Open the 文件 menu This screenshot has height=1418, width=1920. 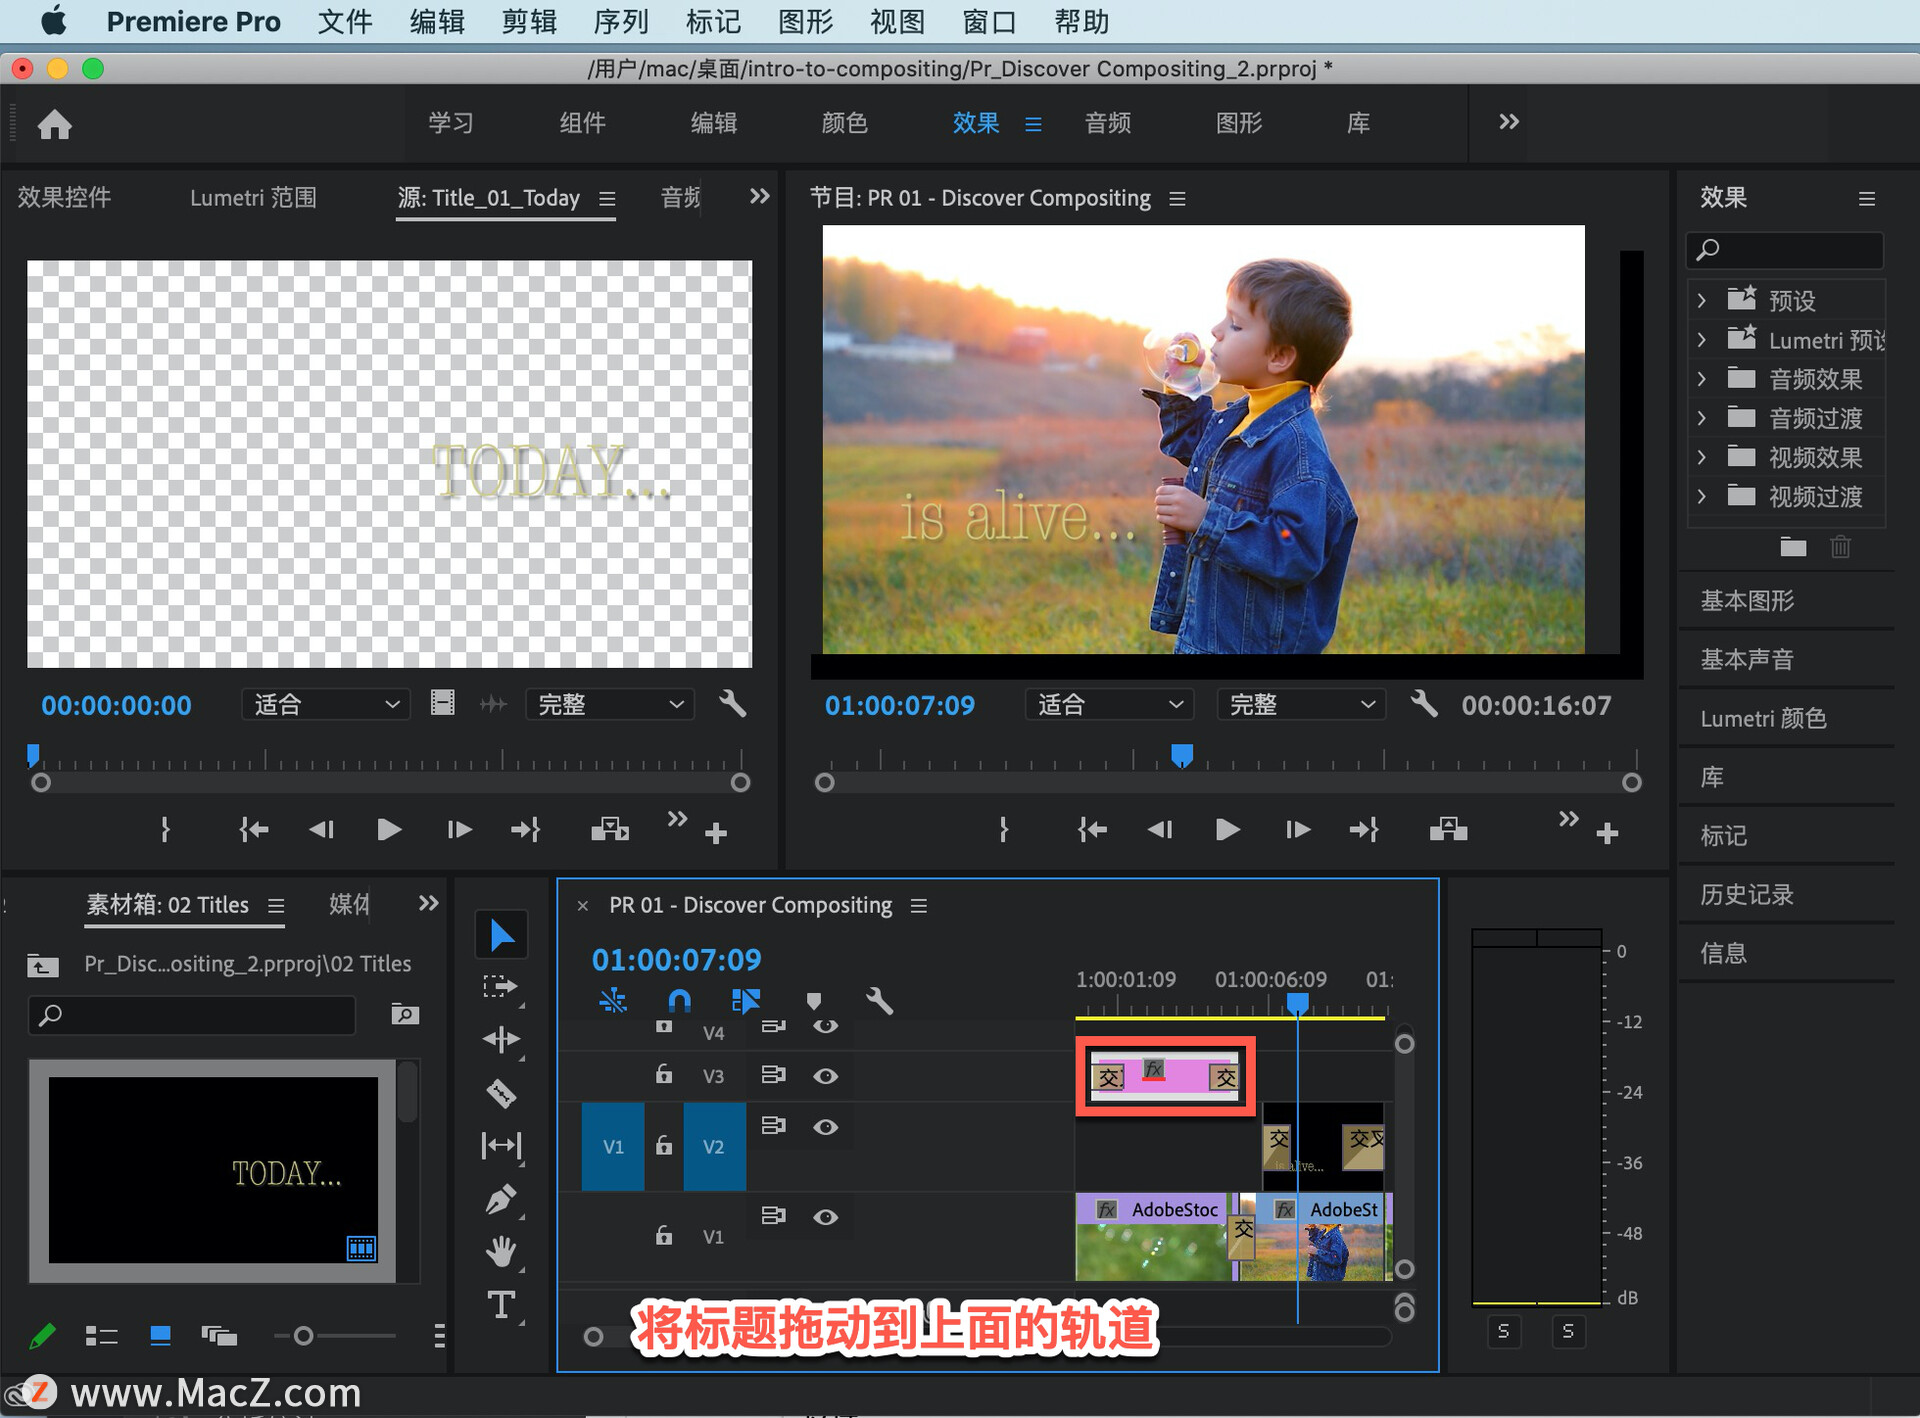point(345,21)
